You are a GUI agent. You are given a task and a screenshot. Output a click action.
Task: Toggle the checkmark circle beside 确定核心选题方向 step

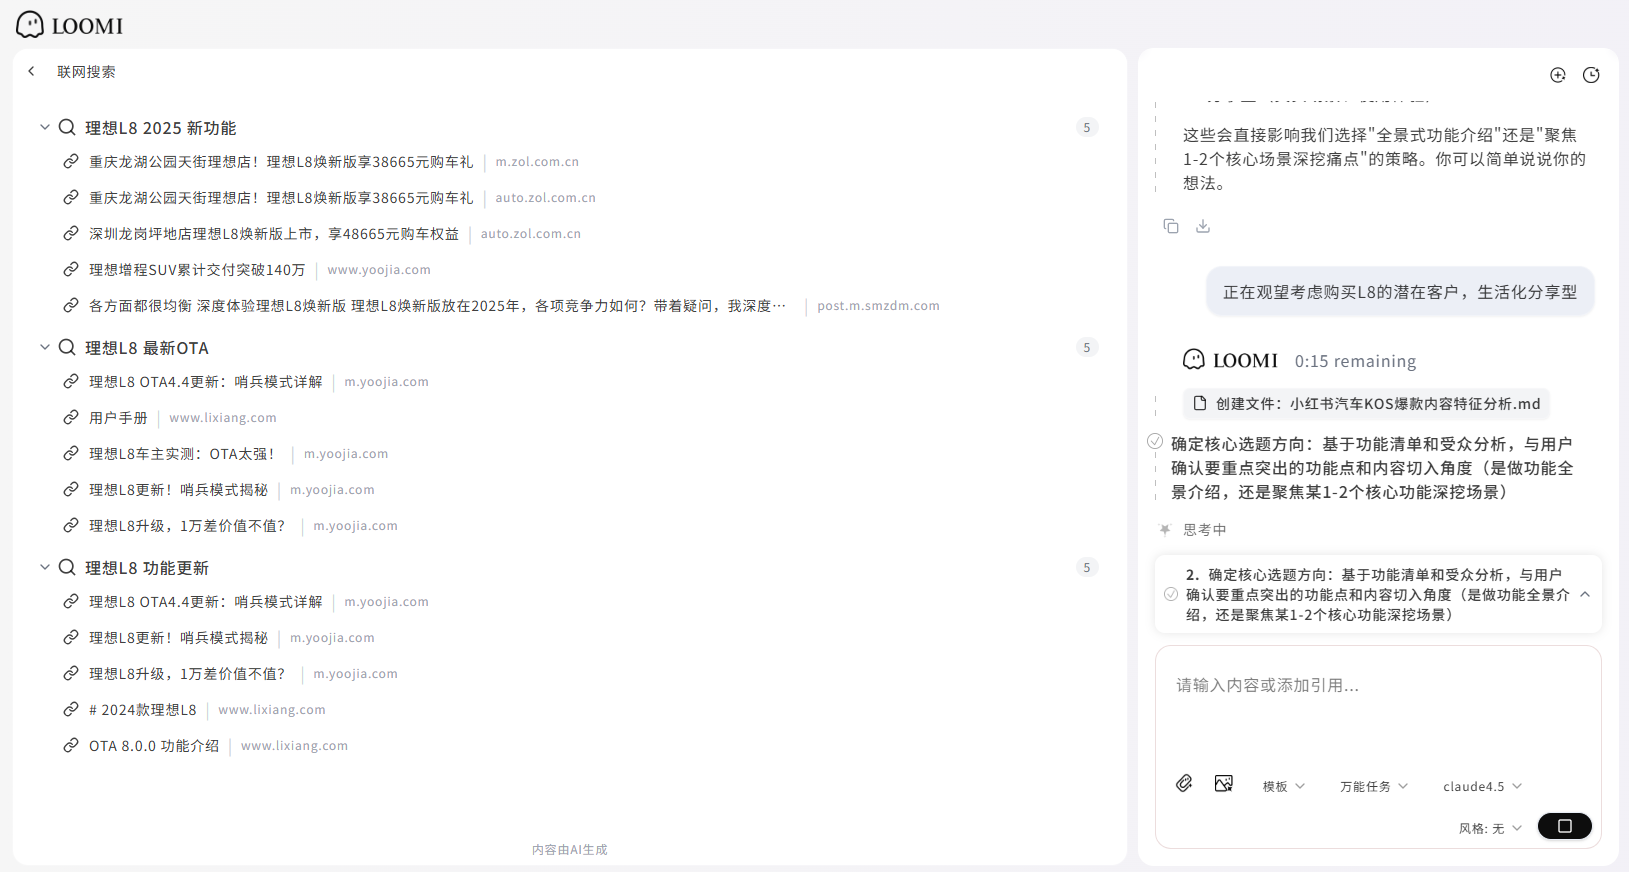click(x=1155, y=441)
